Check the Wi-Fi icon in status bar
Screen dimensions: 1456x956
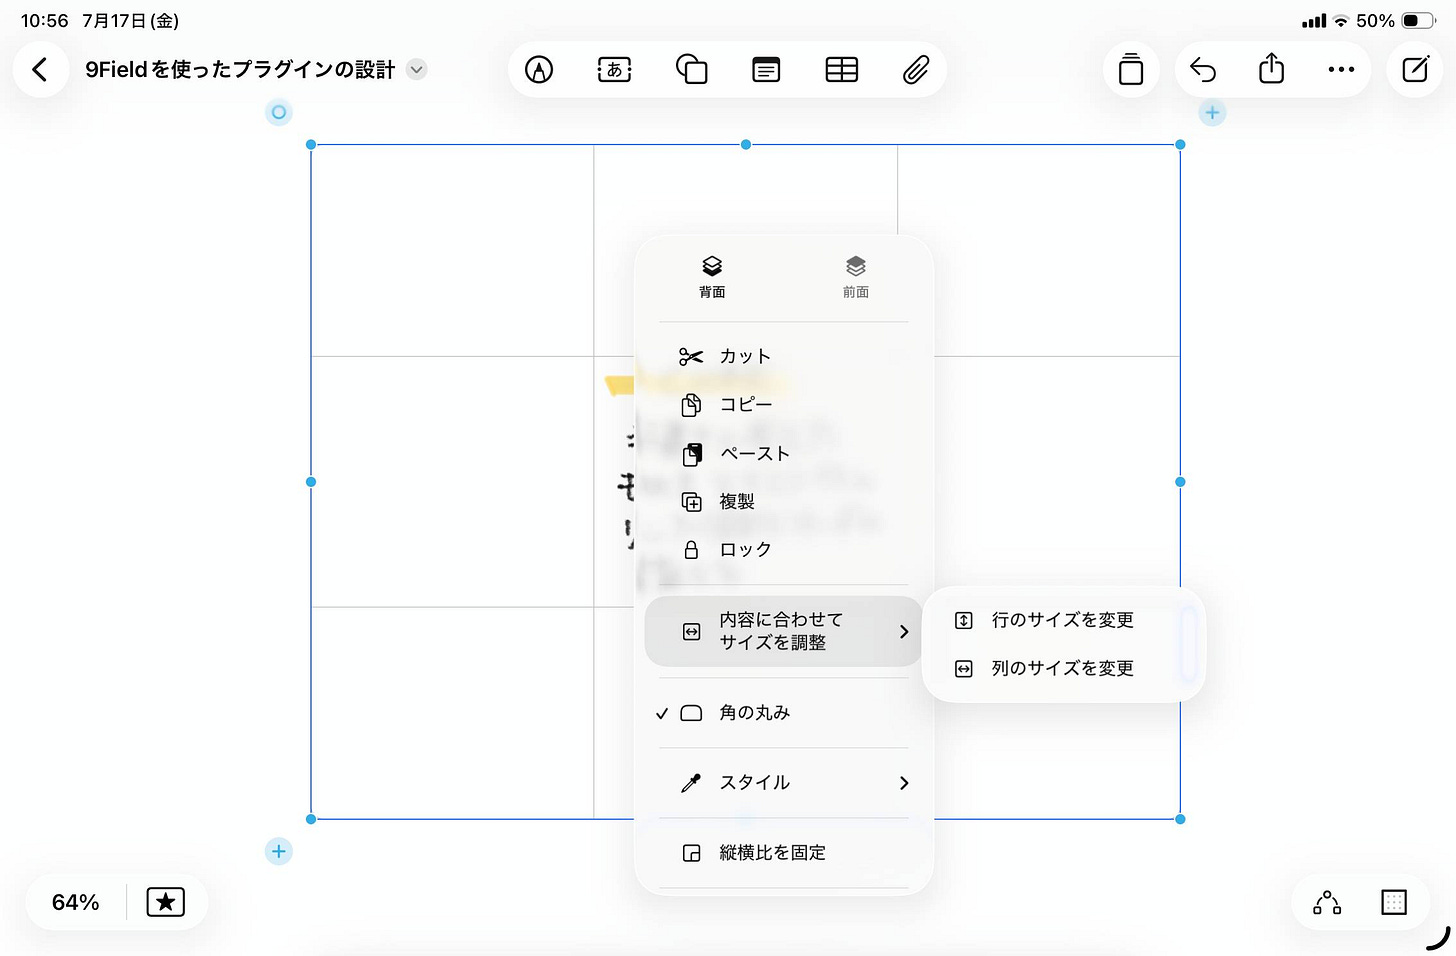click(1341, 20)
